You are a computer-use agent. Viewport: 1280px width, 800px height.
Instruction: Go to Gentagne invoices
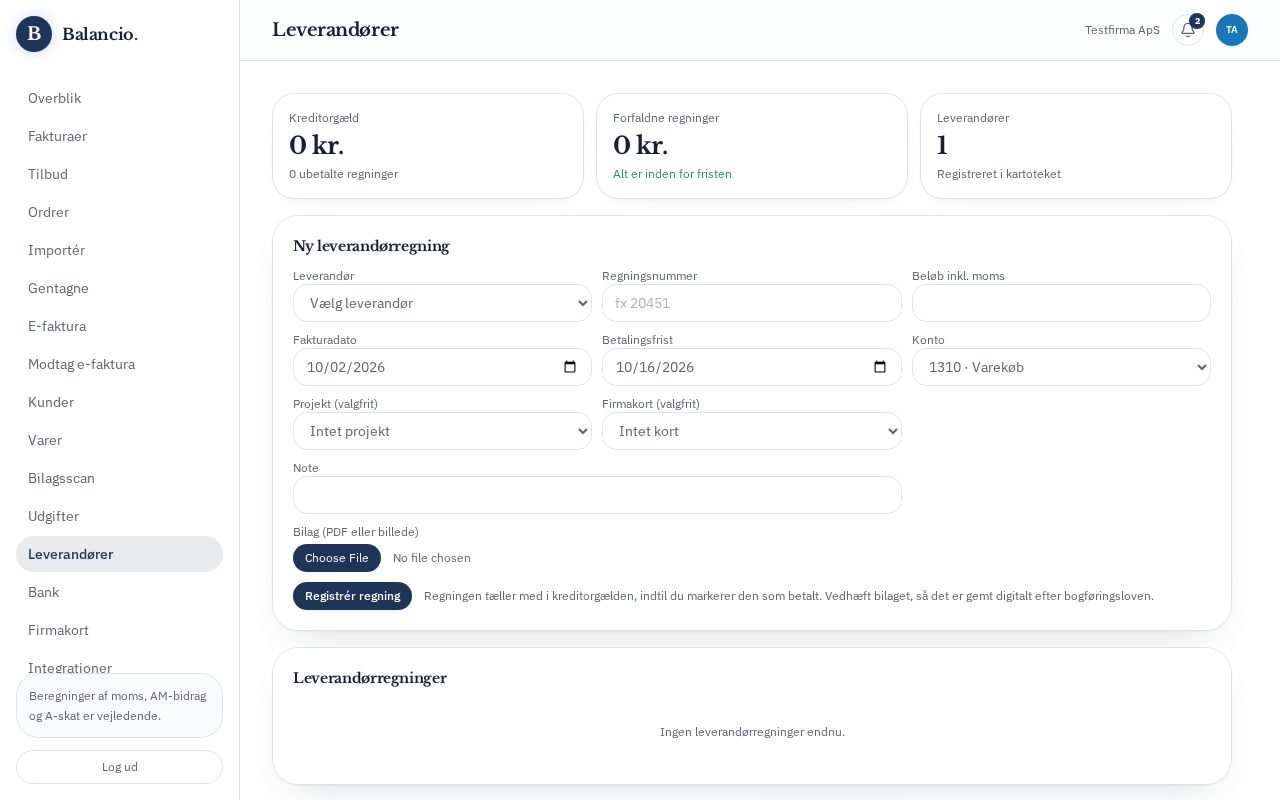[119, 288]
